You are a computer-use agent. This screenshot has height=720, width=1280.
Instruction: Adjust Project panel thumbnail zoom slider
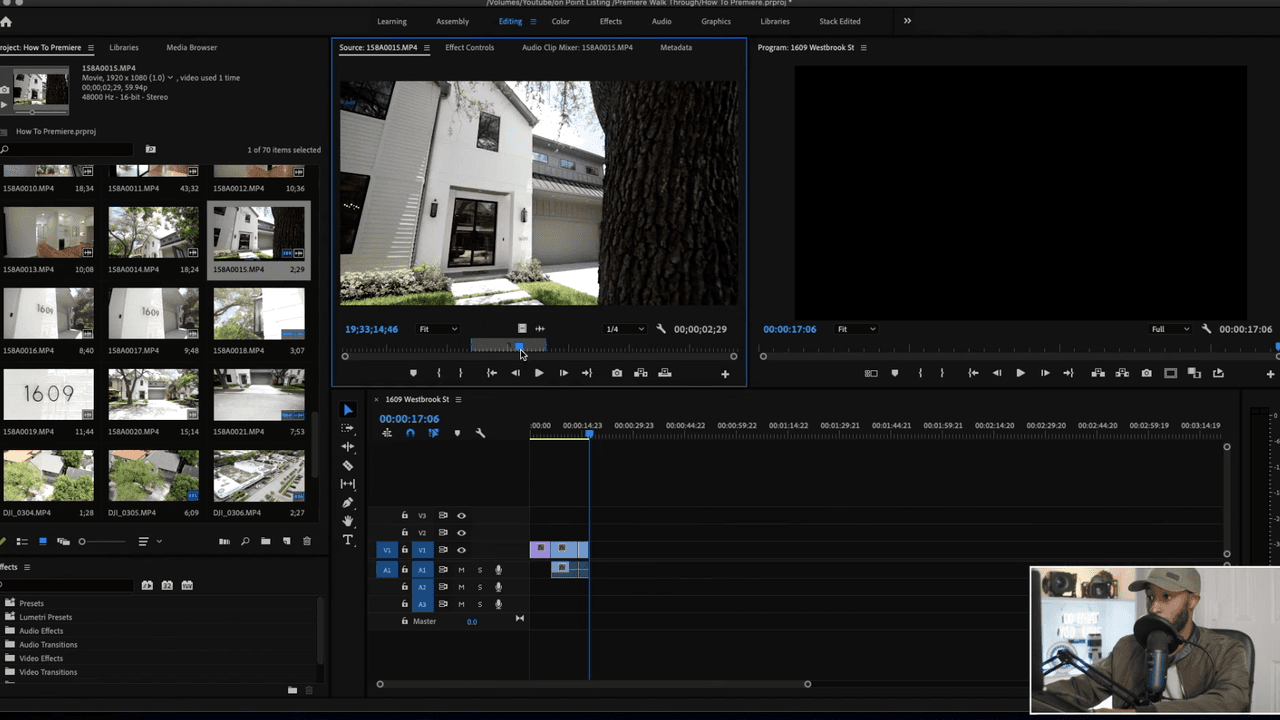tap(82, 541)
